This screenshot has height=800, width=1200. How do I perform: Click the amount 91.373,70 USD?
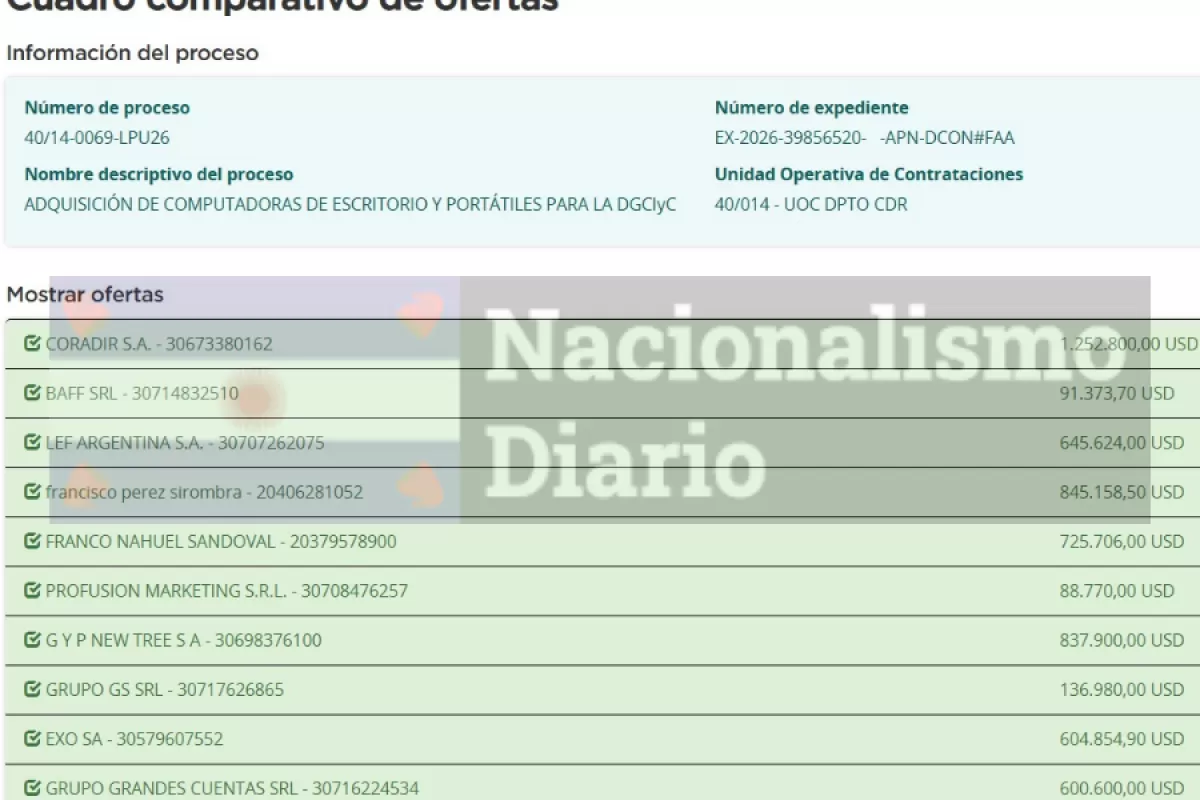click(x=1117, y=393)
